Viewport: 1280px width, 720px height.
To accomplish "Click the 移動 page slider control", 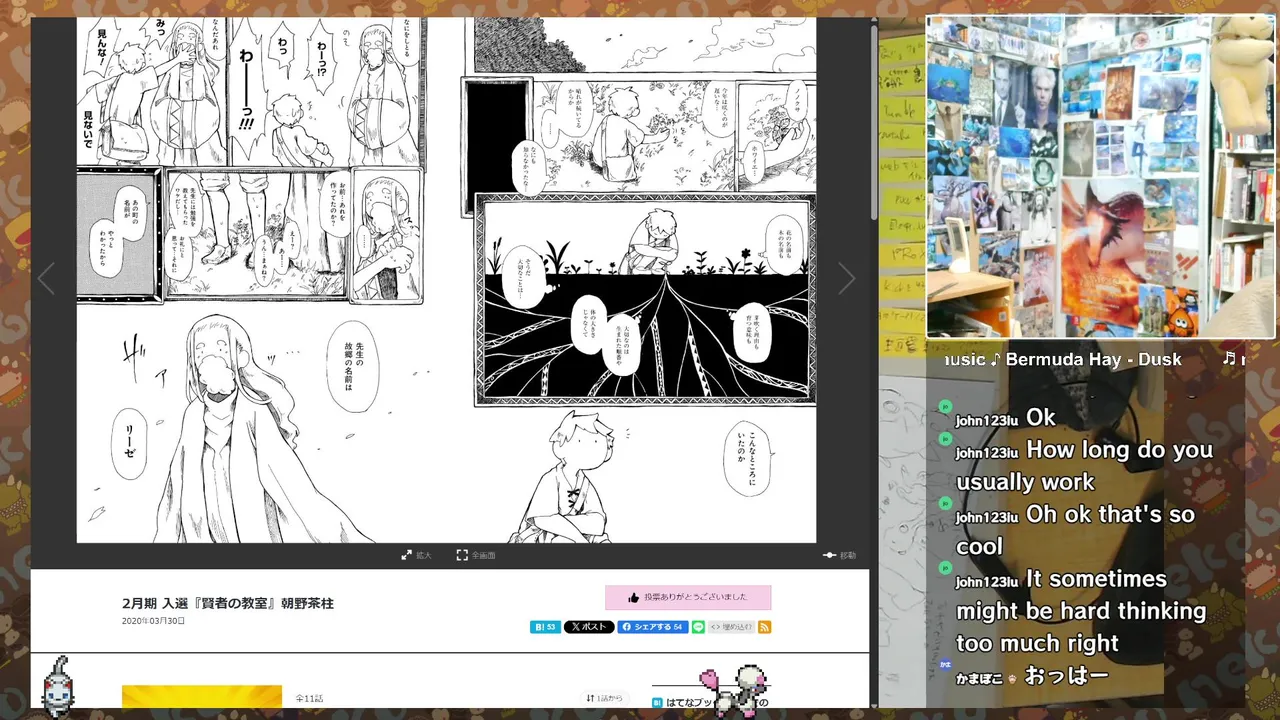I will [x=839, y=555].
